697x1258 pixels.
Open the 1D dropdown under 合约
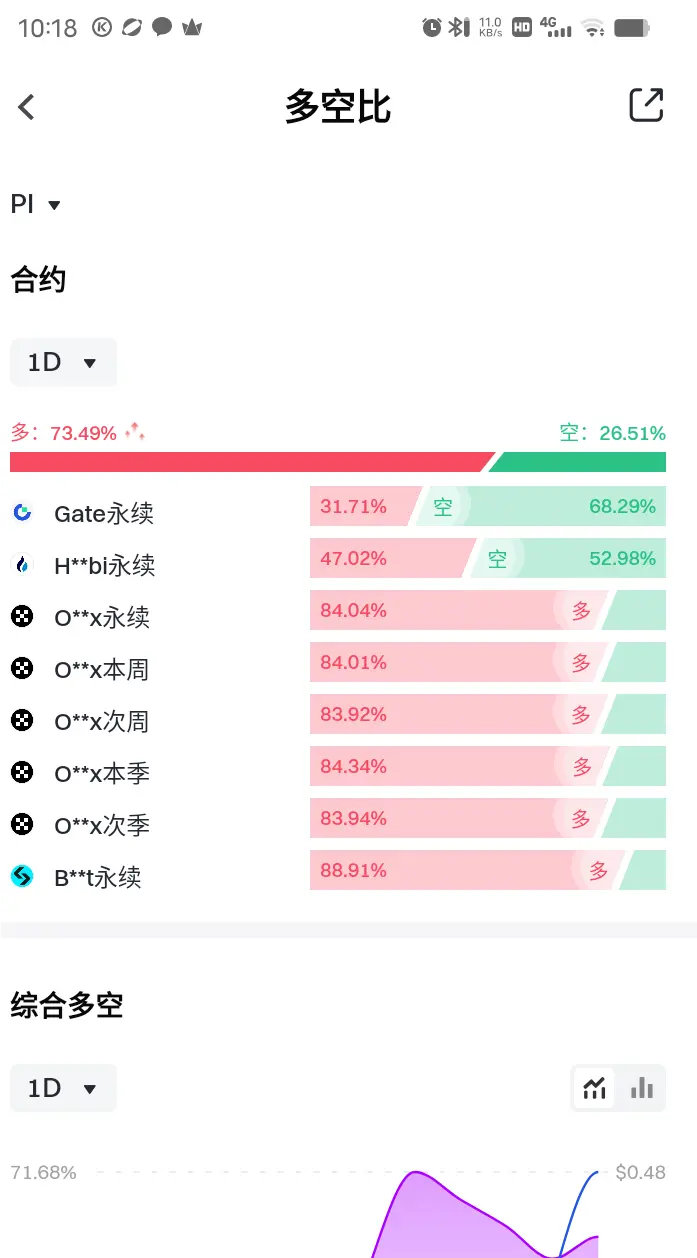coord(63,362)
